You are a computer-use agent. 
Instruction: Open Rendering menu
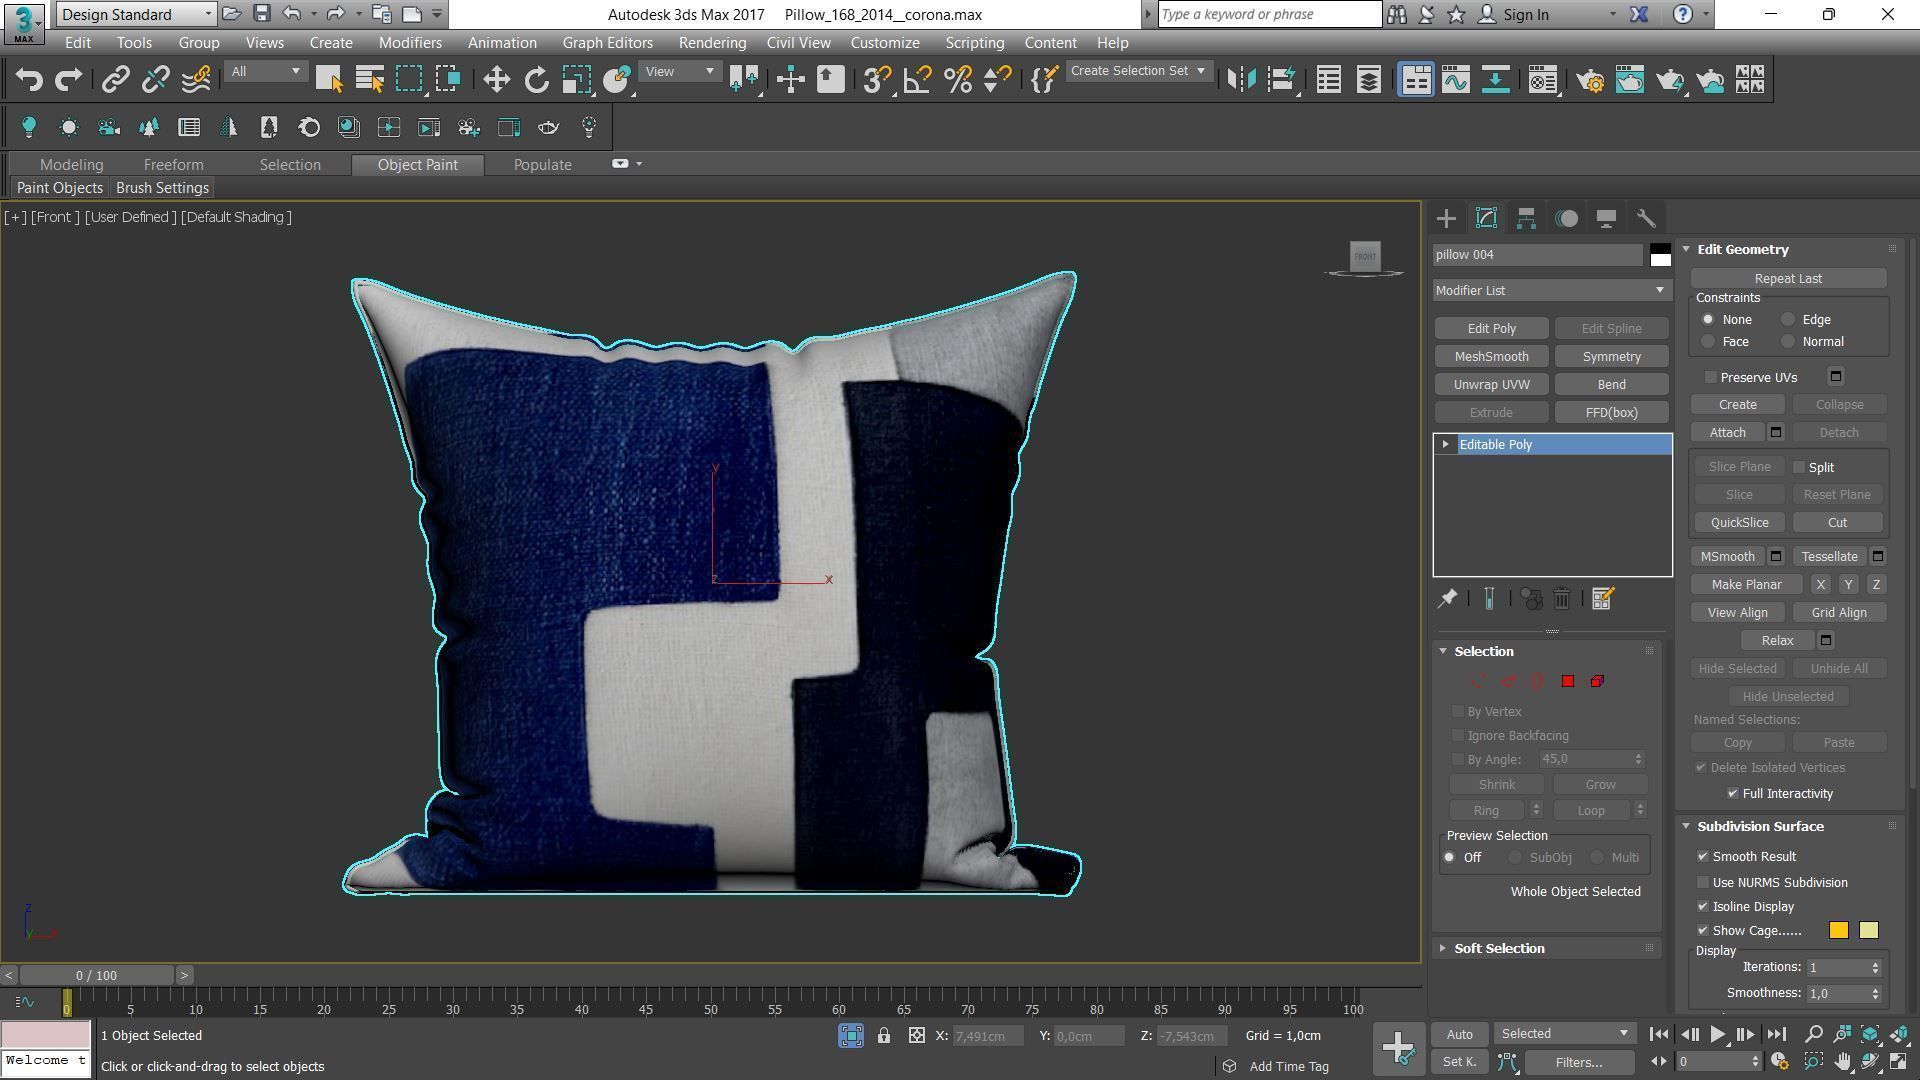712,43
